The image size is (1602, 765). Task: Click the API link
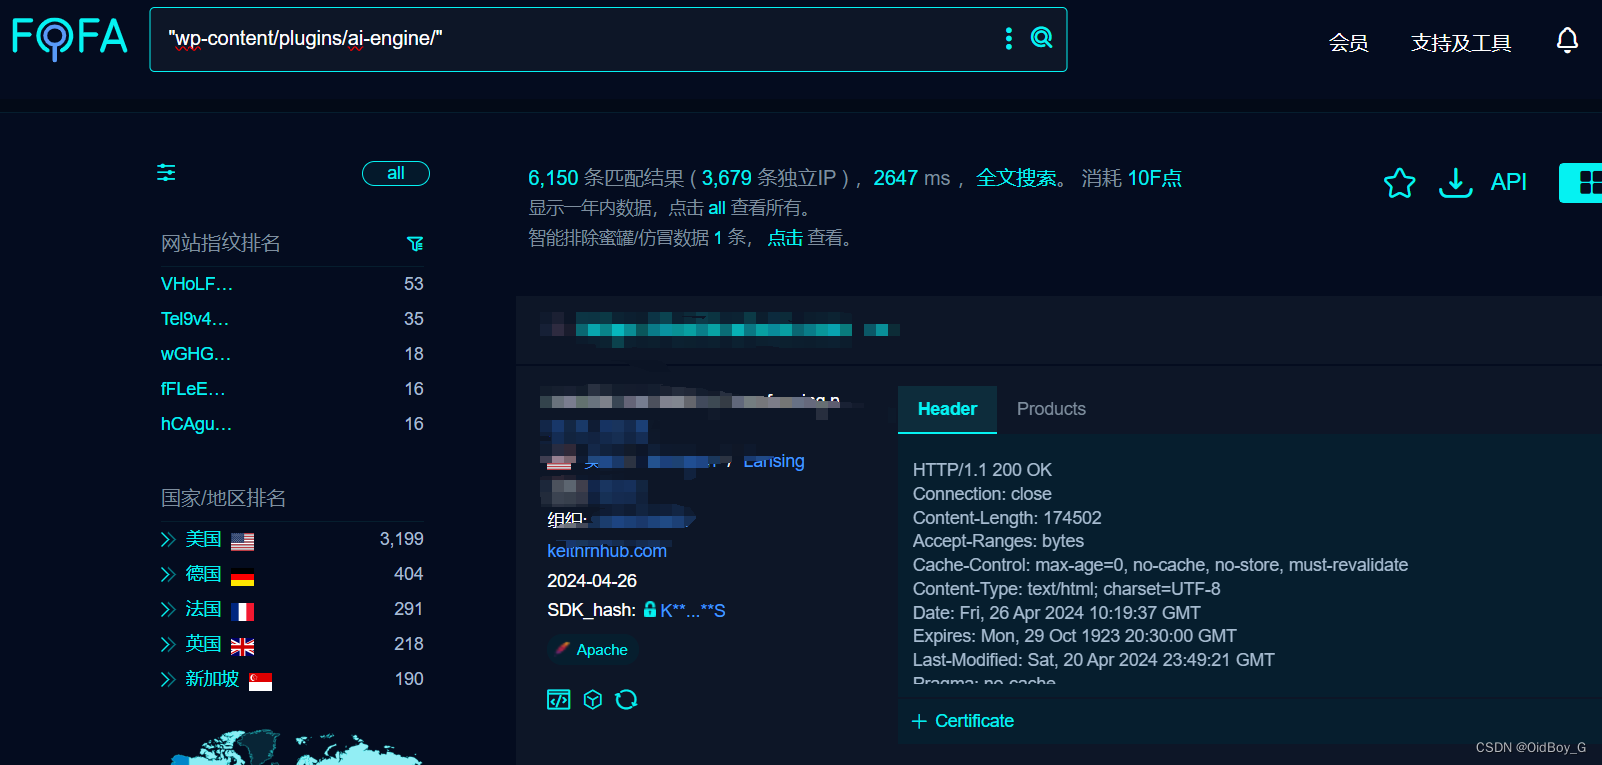coord(1508,182)
